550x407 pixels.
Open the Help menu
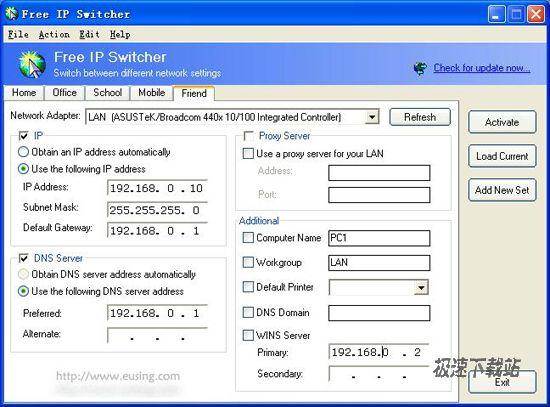(x=120, y=34)
